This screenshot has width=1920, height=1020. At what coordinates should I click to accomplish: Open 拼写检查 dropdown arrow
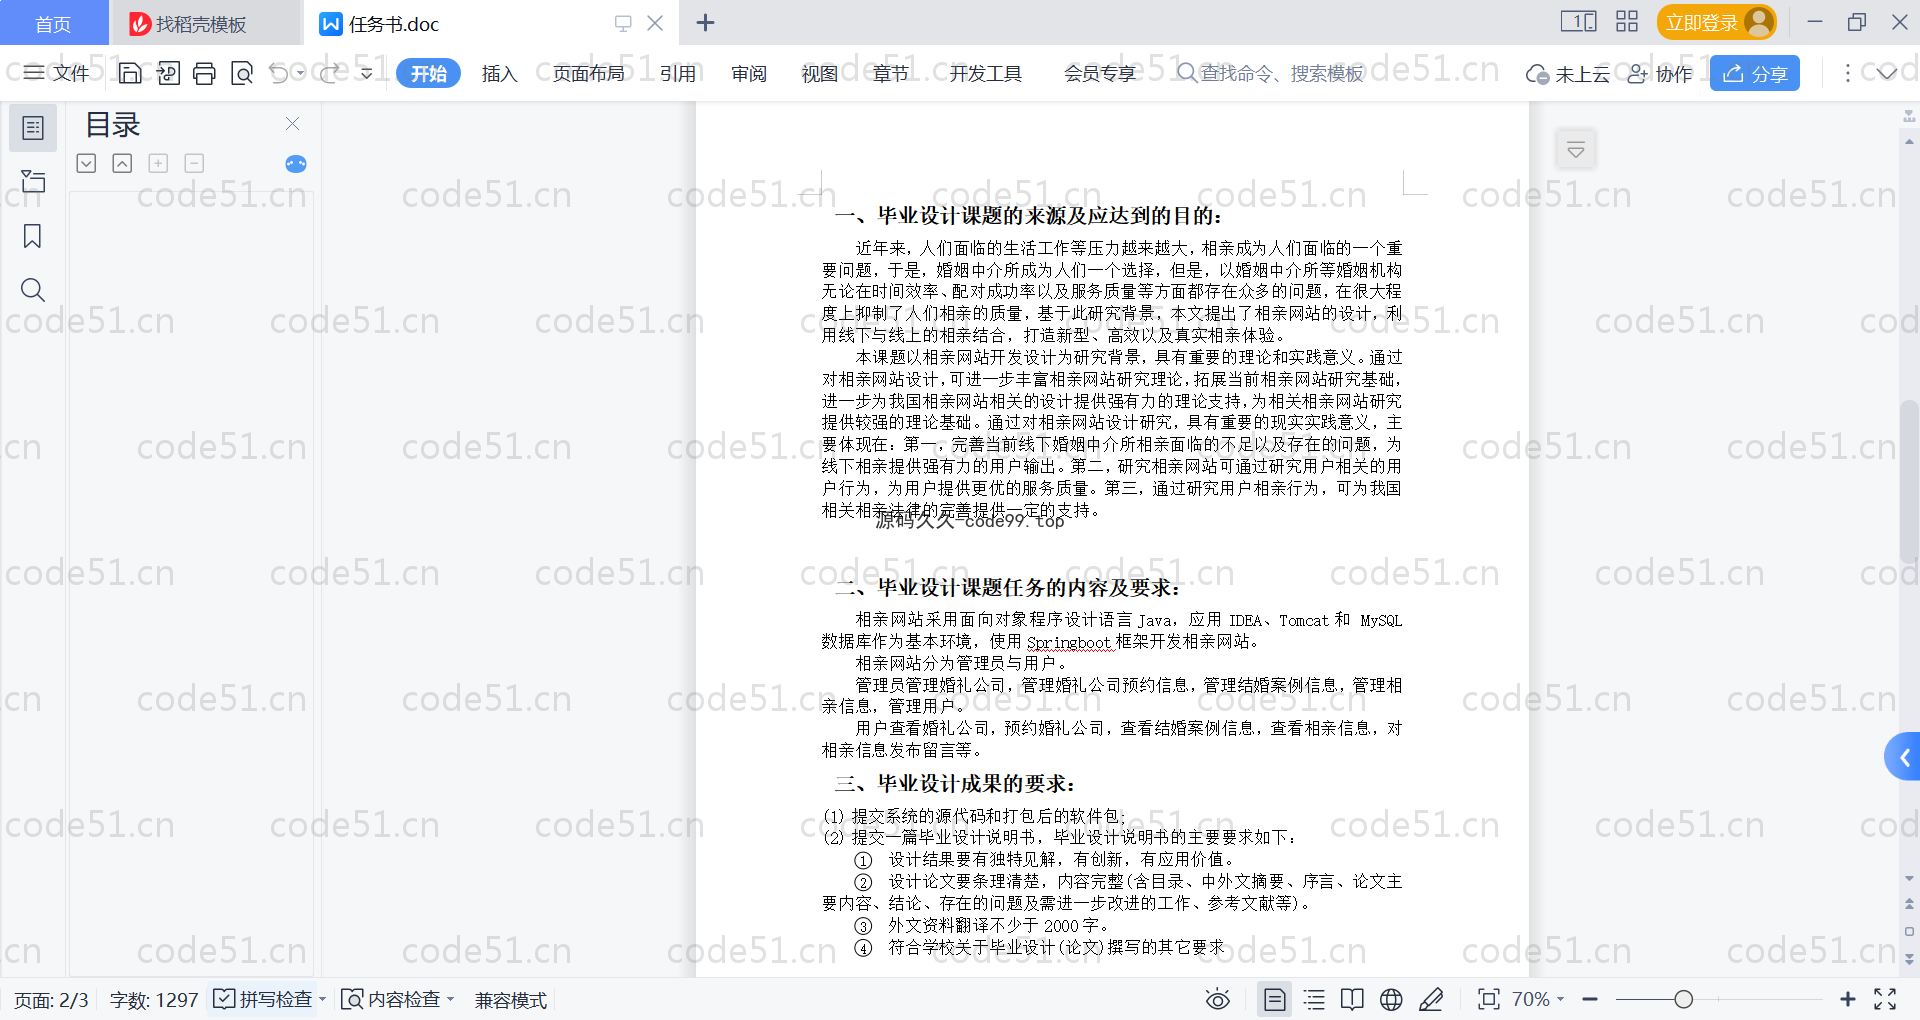(323, 999)
